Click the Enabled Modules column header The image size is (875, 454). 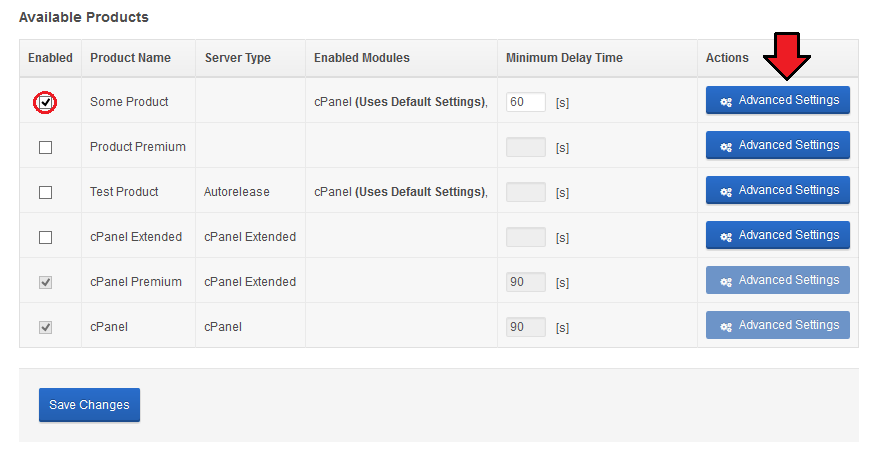362,58
